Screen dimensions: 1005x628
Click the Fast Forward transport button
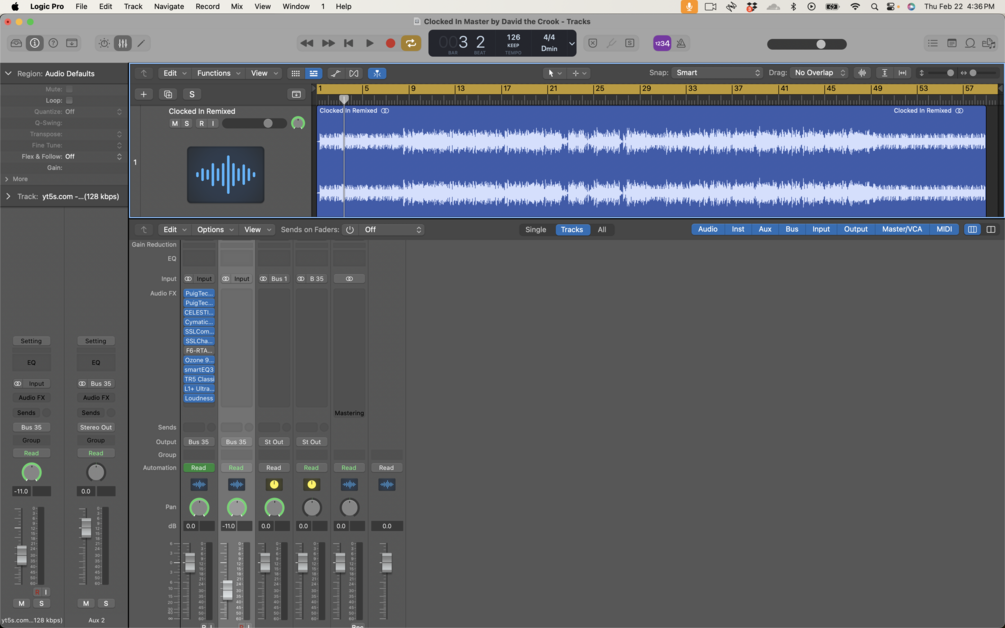(x=328, y=43)
